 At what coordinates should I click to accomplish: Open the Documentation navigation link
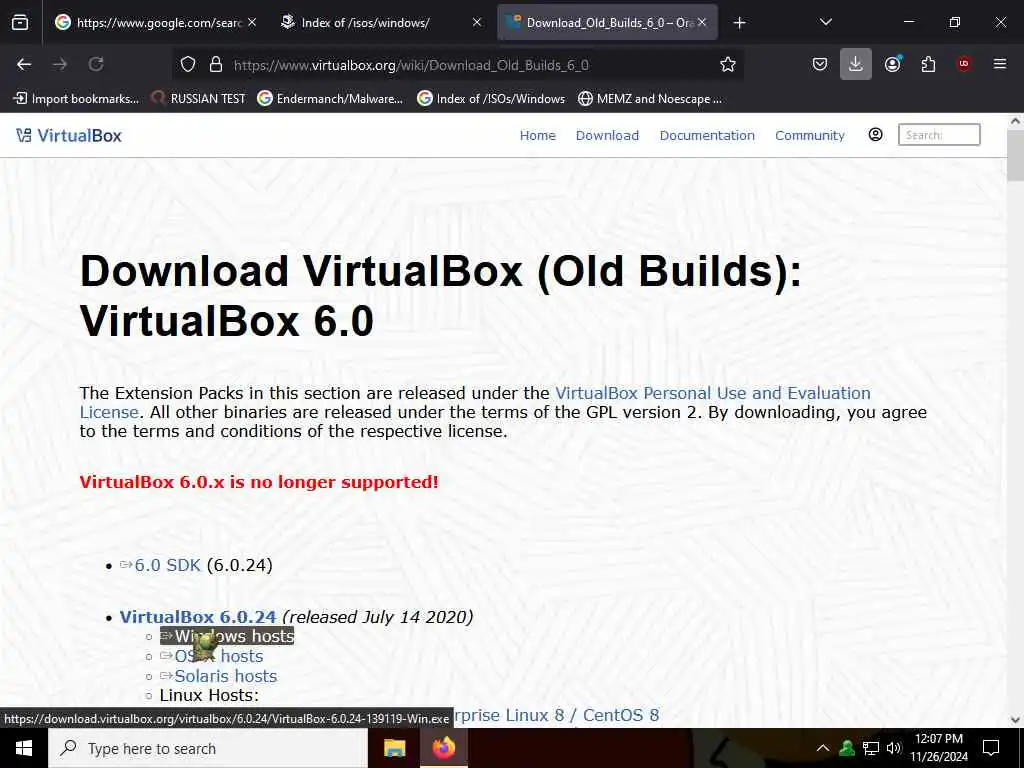707,136
